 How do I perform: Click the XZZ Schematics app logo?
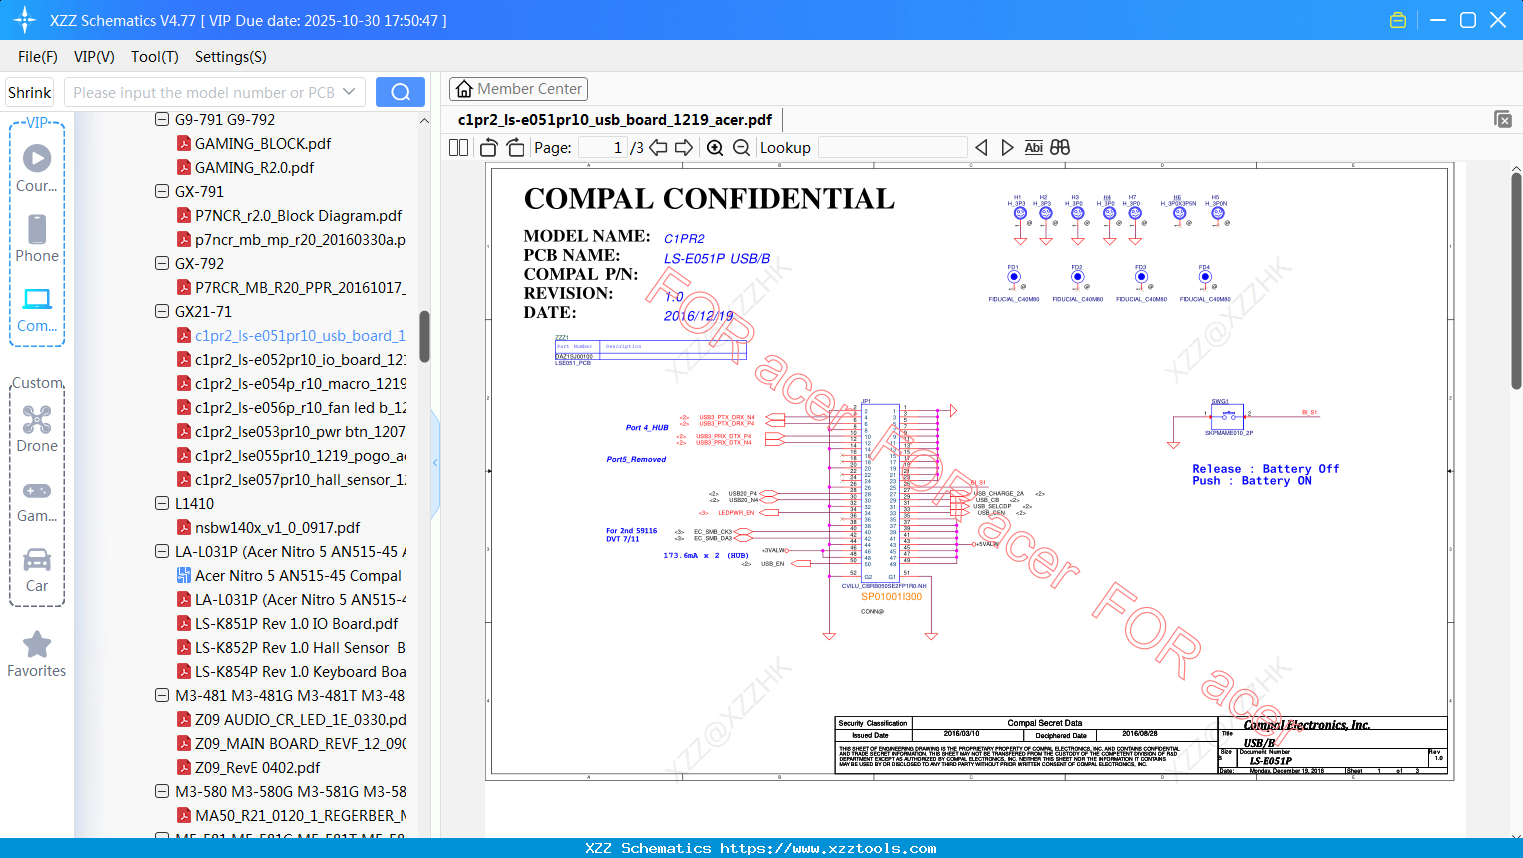click(25, 20)
